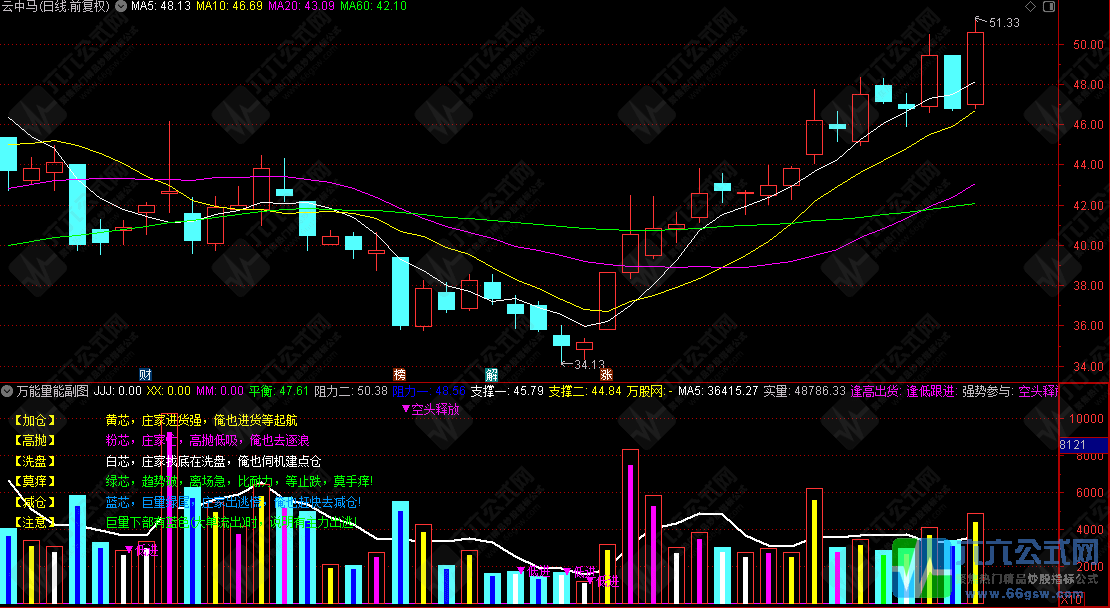Click the 【高抛】 legend line
This screenshot has height=608, width=1110.
click(x=160, y=441)
